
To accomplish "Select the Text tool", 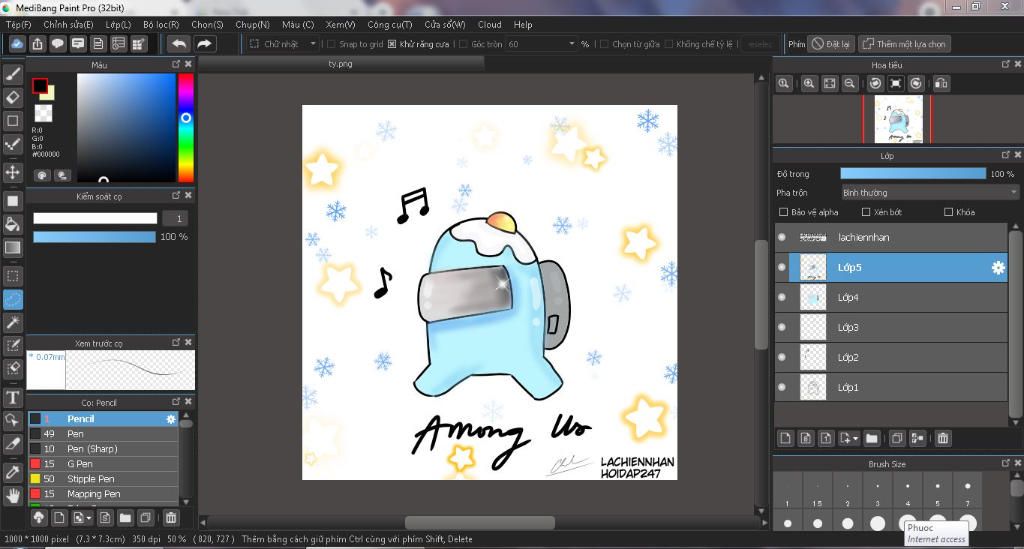I will [12, 398].
